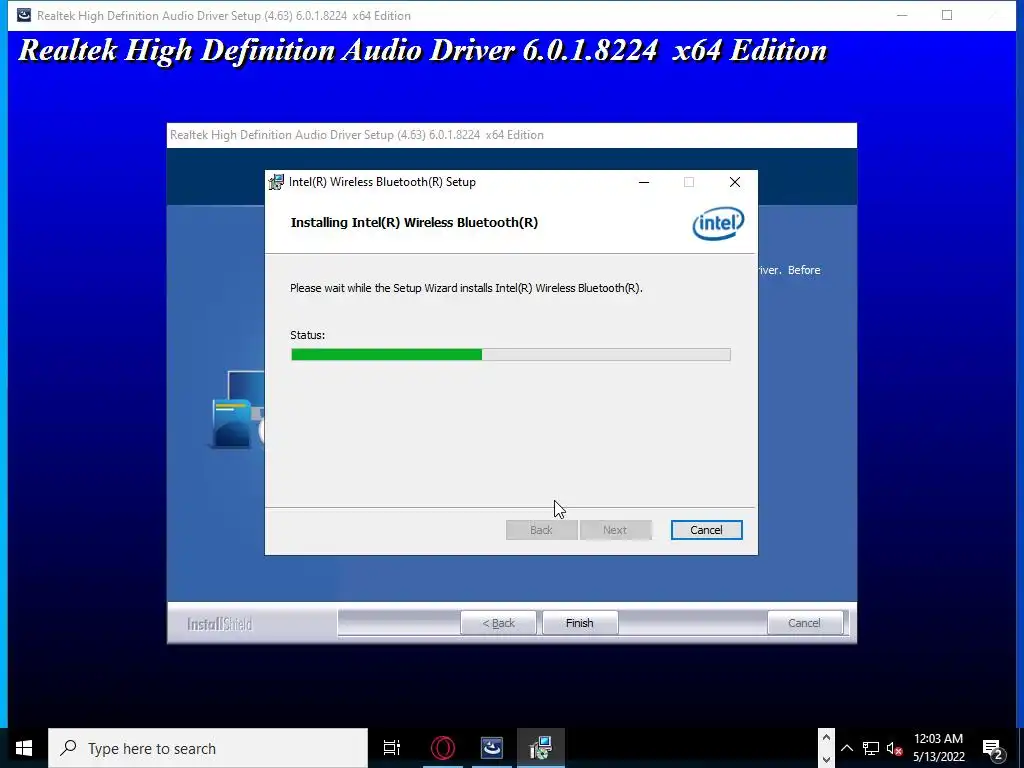Viewport: 1024px width, 768px height.
Task: Click the Intel setup installer icon in title bar
Action: 277,182
